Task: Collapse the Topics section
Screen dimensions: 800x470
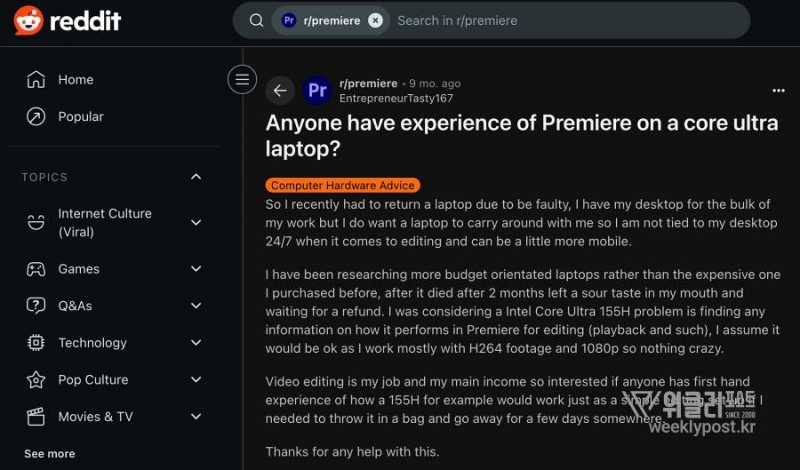Action: 196,177
